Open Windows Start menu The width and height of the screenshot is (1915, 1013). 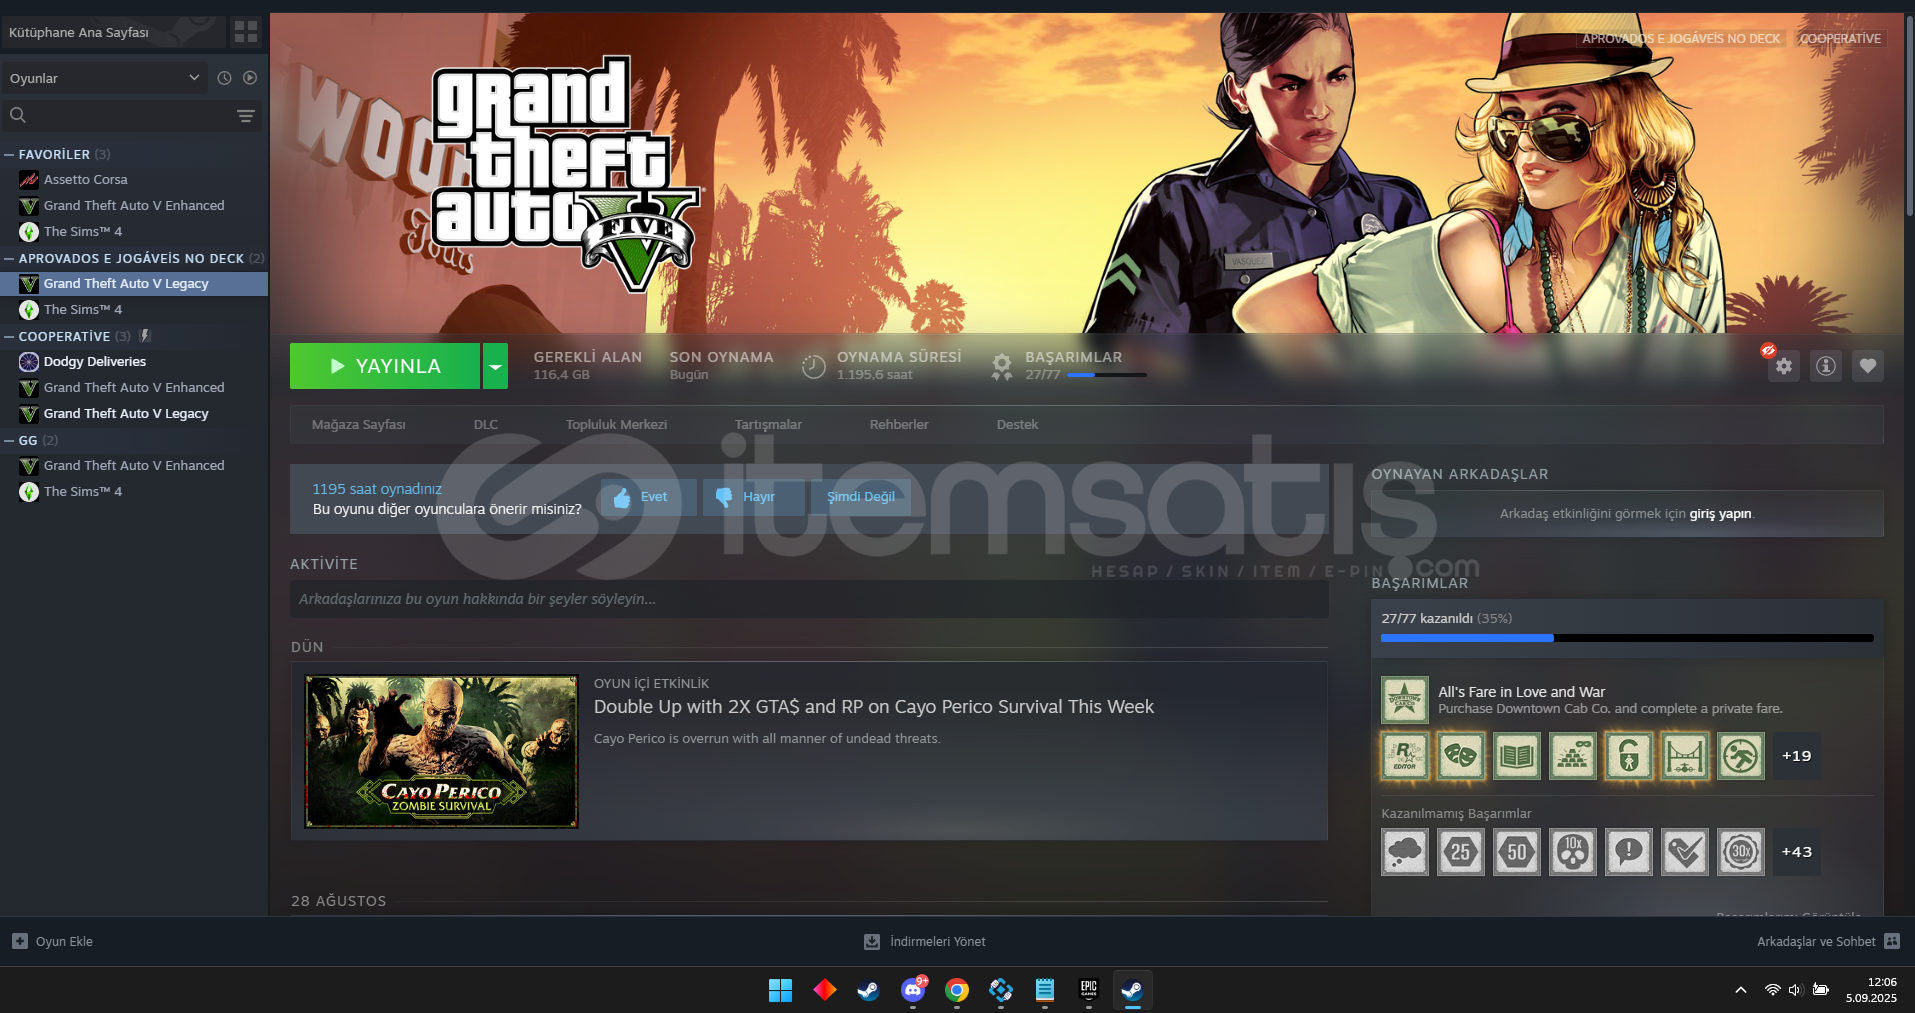coord(780,990)
